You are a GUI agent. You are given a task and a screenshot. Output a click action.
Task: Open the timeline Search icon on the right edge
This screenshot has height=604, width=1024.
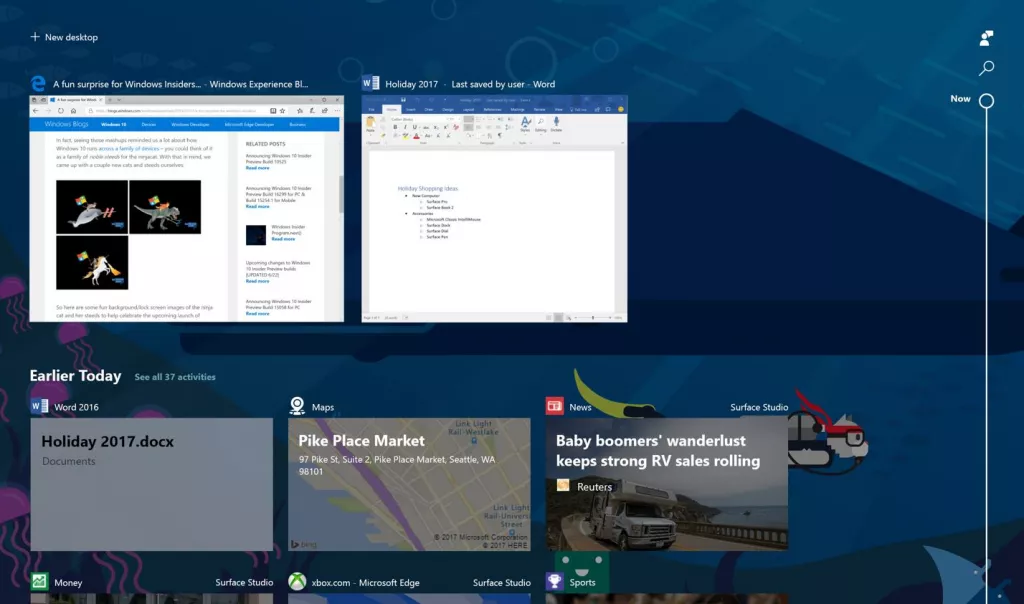click(986, 68)
